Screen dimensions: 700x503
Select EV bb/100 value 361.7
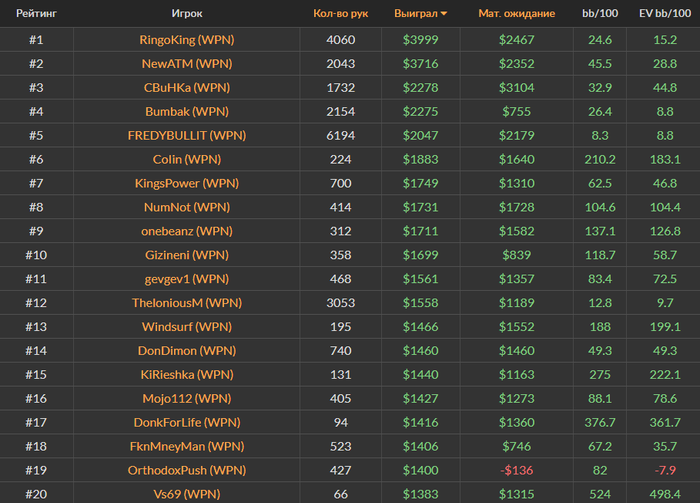coord(665,423)
